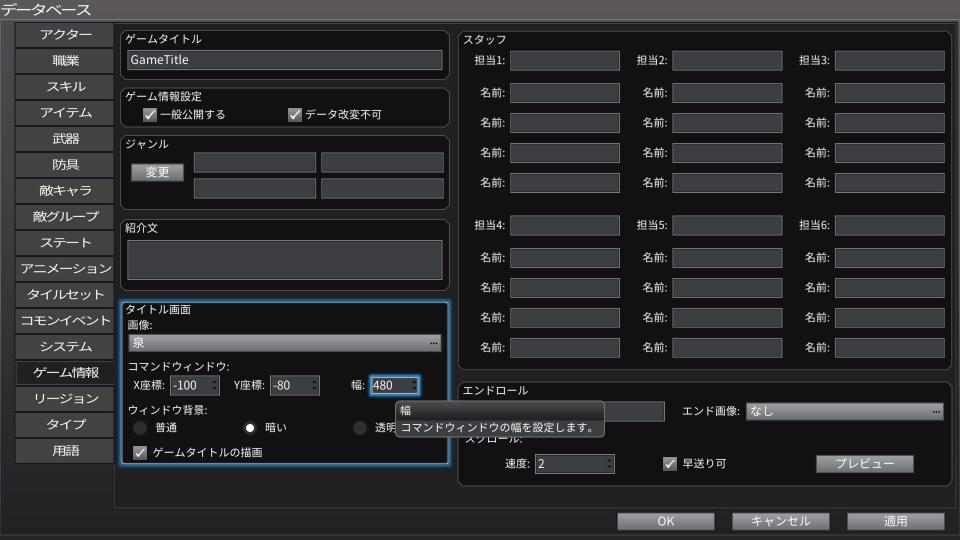Switch to the コモンイベント tab

click(x=65, y=321)
